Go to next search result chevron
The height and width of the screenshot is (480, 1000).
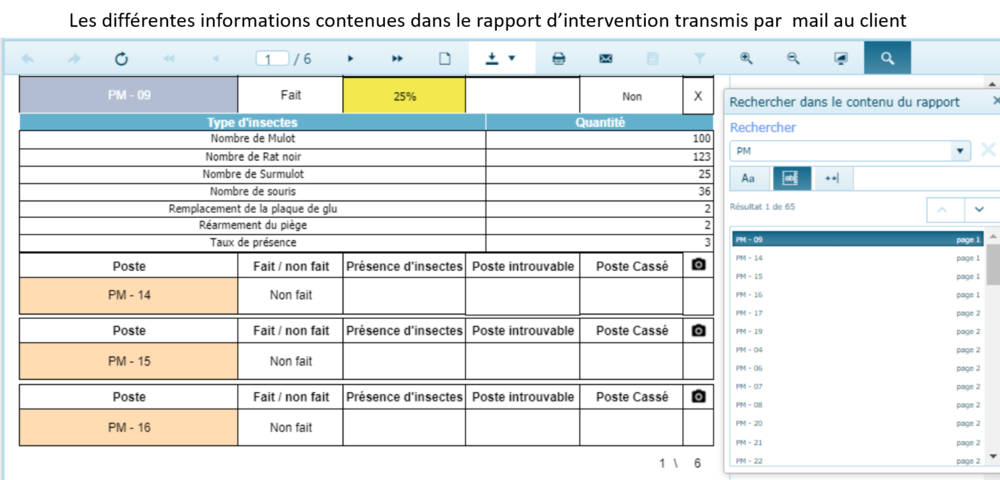(981, 210)
